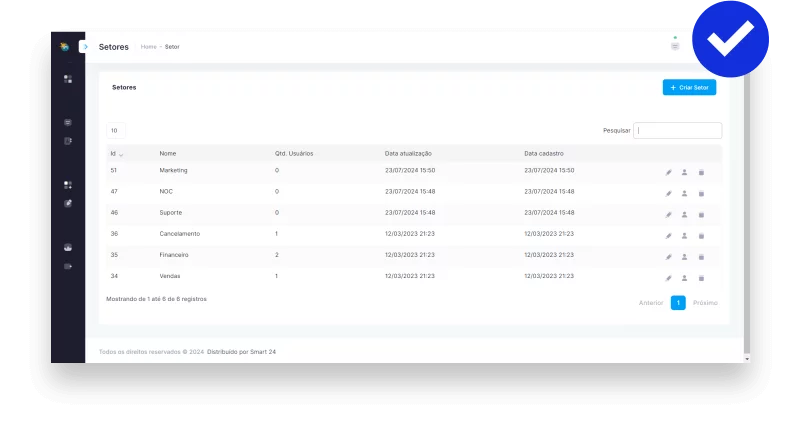Click the Criar Setor button
800x434 pixels.
coord(689,87)
